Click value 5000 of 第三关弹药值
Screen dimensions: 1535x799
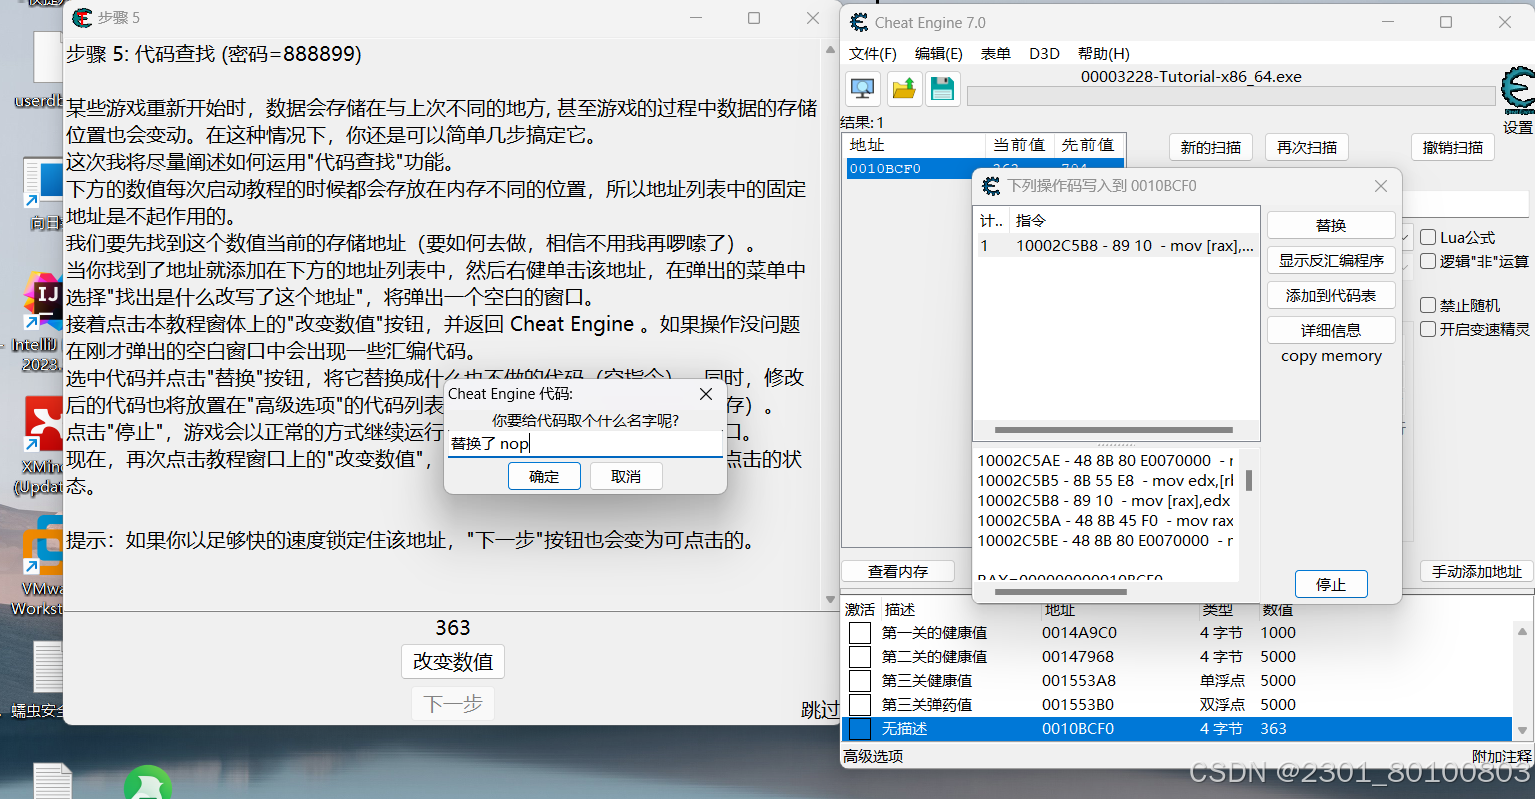(x=1278, y=705)
